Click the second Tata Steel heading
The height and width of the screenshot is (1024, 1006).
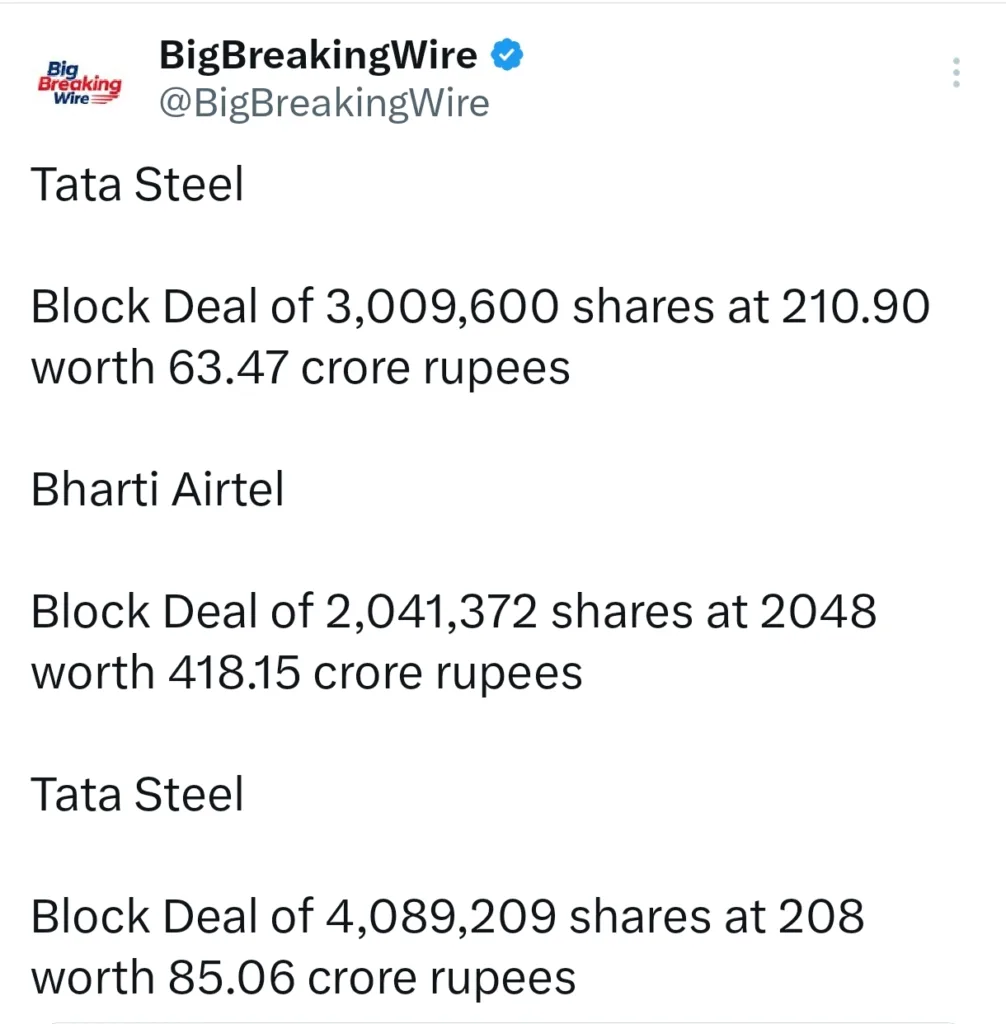137,794
